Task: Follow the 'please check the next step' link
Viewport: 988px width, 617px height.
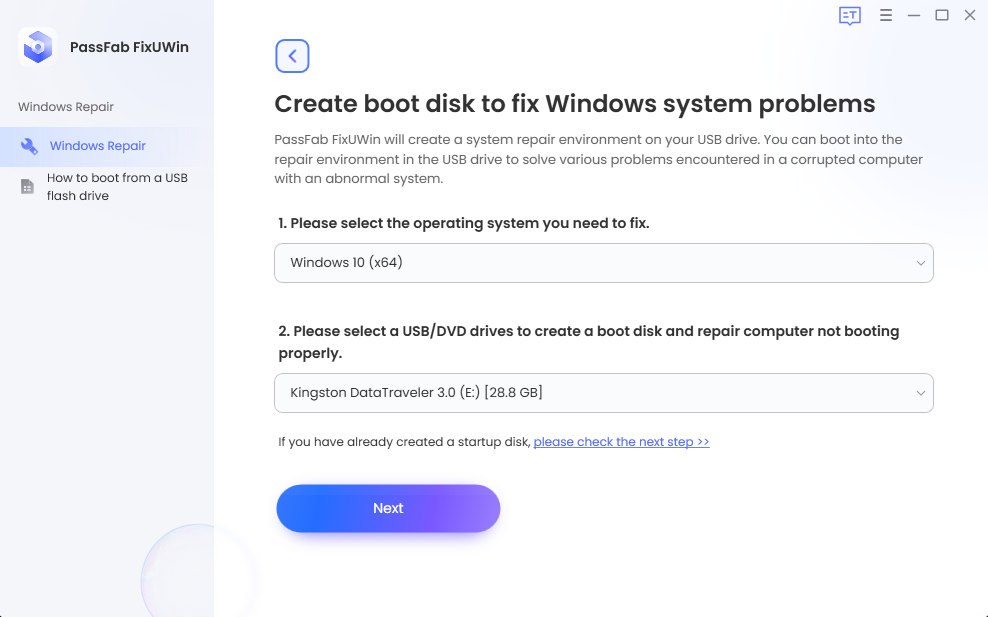Action: (x=621, y=442)
